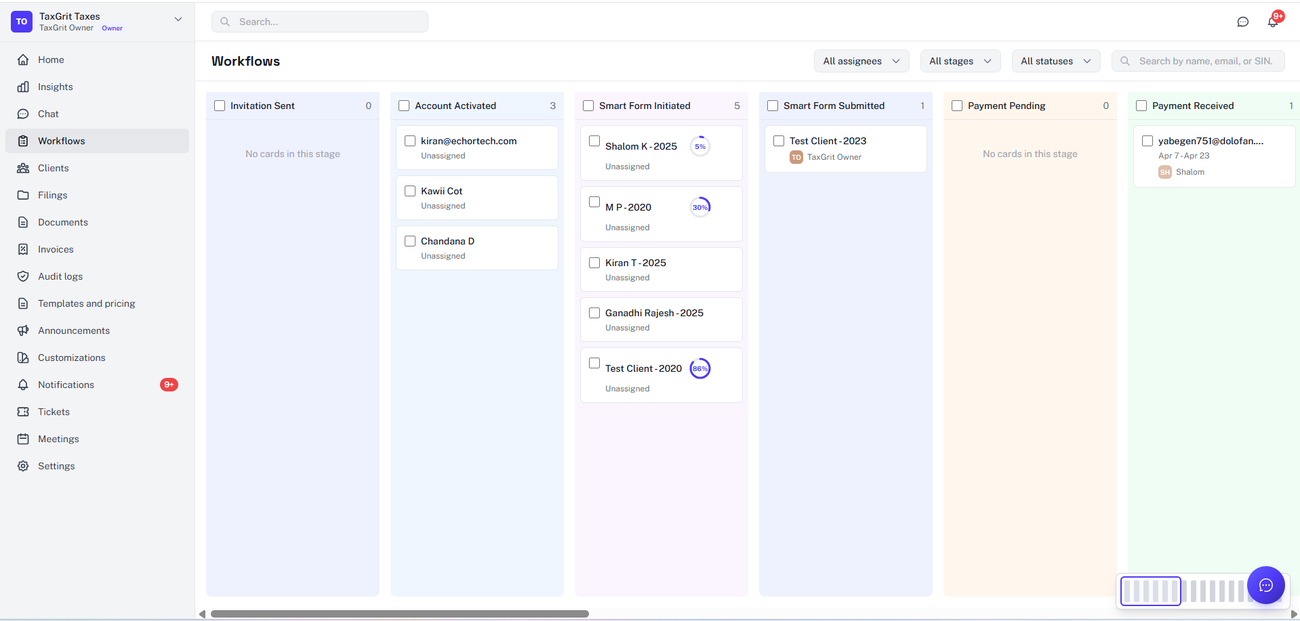Click the Owner role badge
Screen dimensions: 1300x621
click(112, 28)
